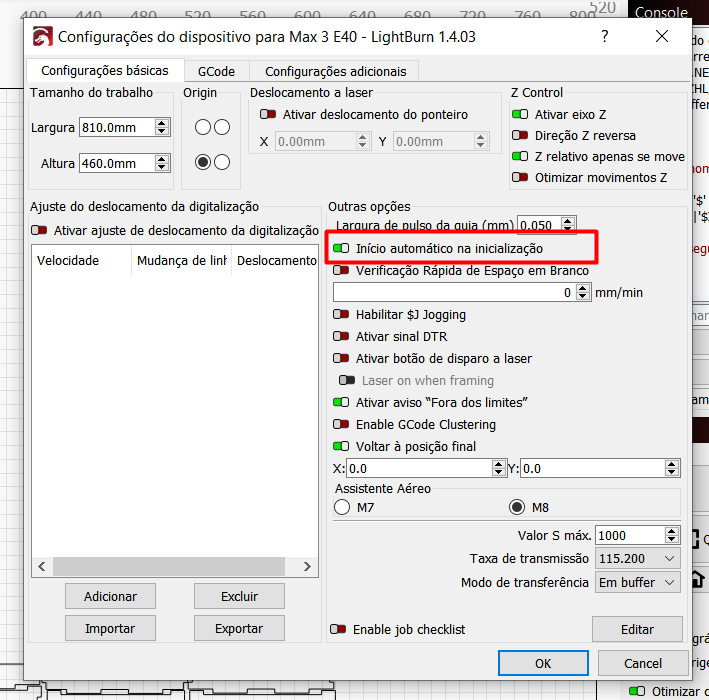The image size is (709, 700).
Task: Open Configurações adicionais tab
Action: pos(335,72)
